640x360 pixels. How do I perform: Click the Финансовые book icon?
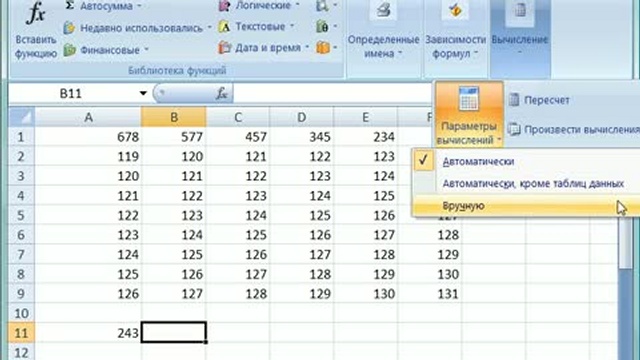tap(69, 50)
